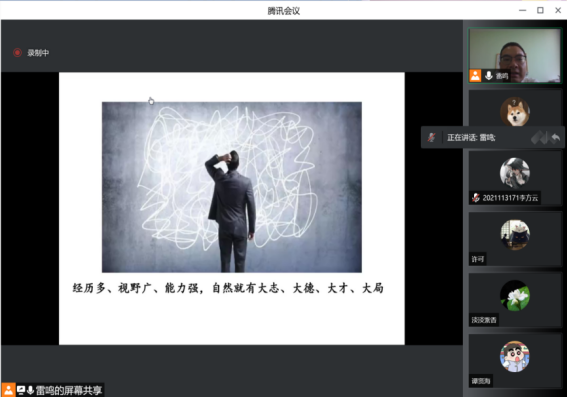
Task: Click the red recording indicator icon
Action: click(17, 53)
